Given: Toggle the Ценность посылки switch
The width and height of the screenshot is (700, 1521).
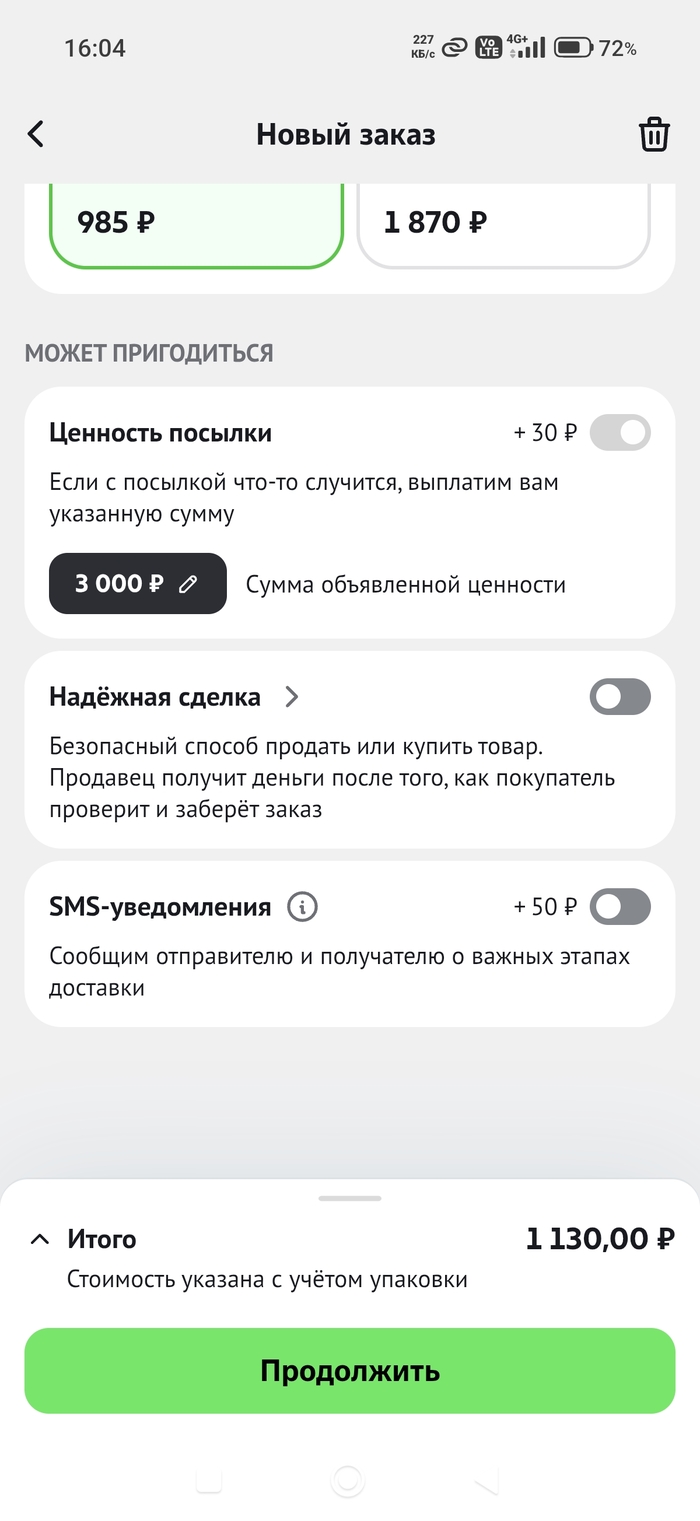Looking at the screenshot, I should (x=620, y=433).
